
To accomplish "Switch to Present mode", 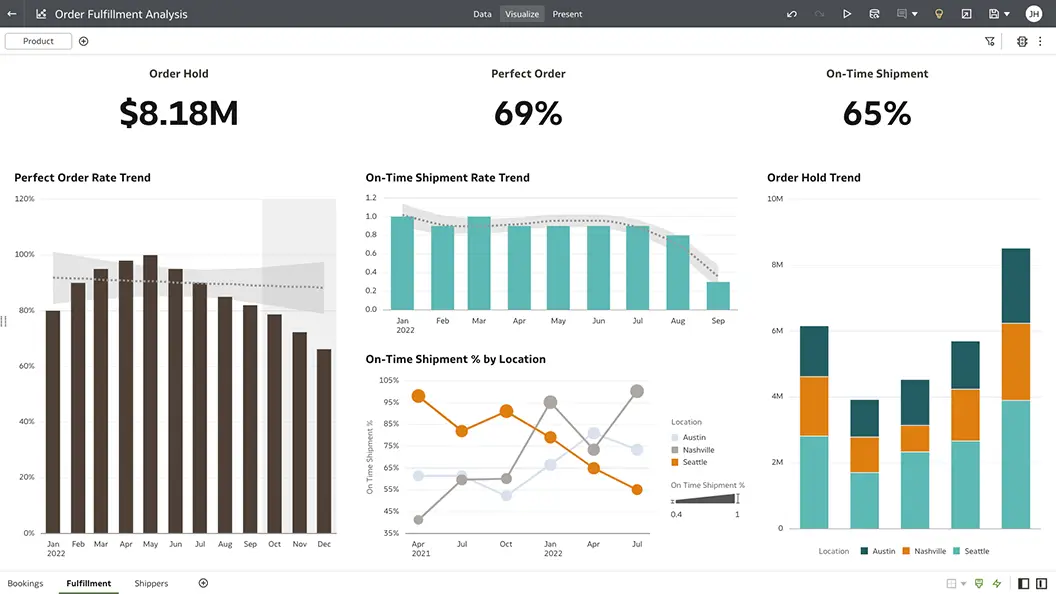I will pos(567,14).
